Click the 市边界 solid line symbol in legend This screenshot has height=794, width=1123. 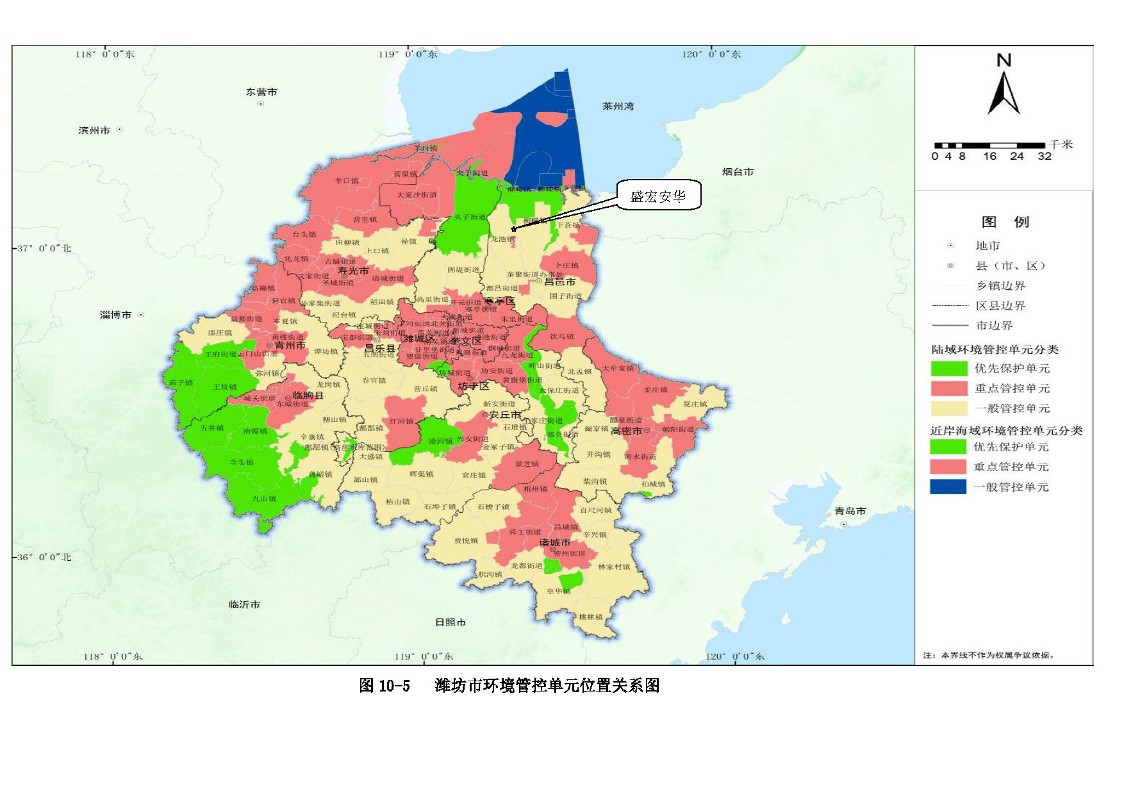pyautogui.click(x=950, y=326)
